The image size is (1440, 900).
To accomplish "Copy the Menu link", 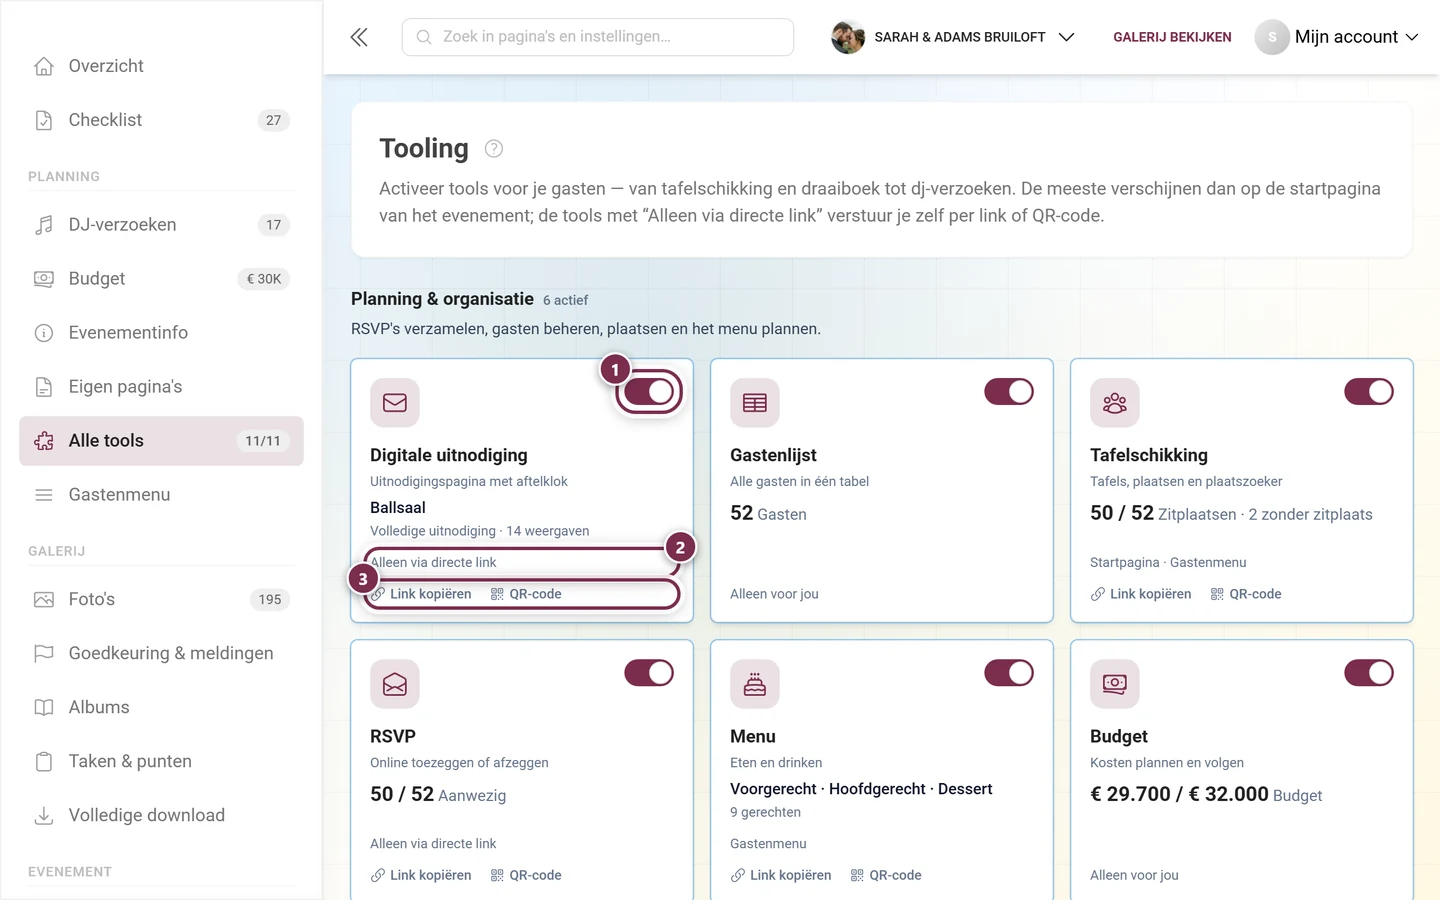I will click(x=781, y=875).
